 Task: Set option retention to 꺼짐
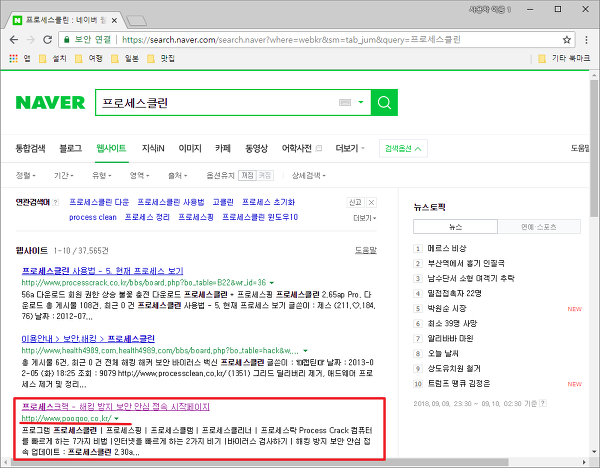pos(265,175)
